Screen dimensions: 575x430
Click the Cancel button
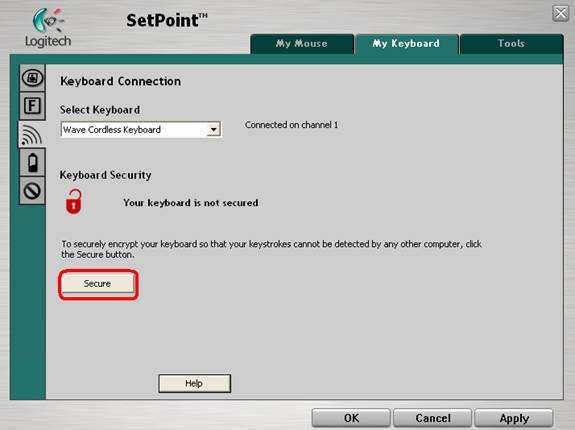pyautogui.click(x=433, y=418)
